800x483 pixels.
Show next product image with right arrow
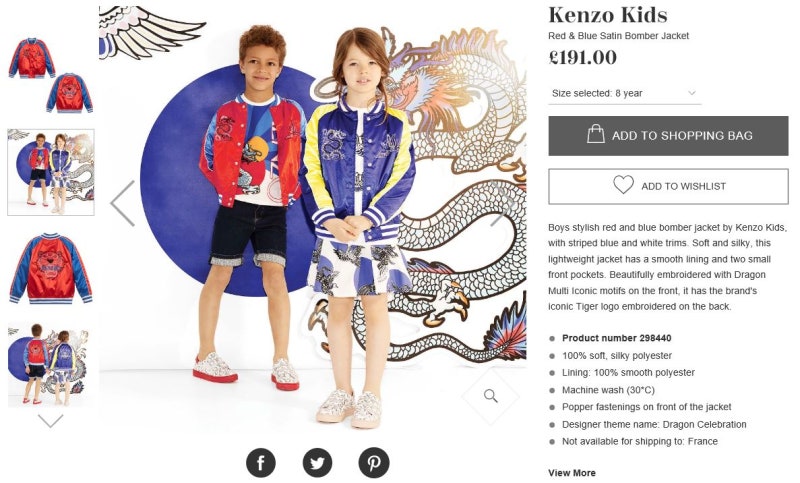click(x=502, y=203)
